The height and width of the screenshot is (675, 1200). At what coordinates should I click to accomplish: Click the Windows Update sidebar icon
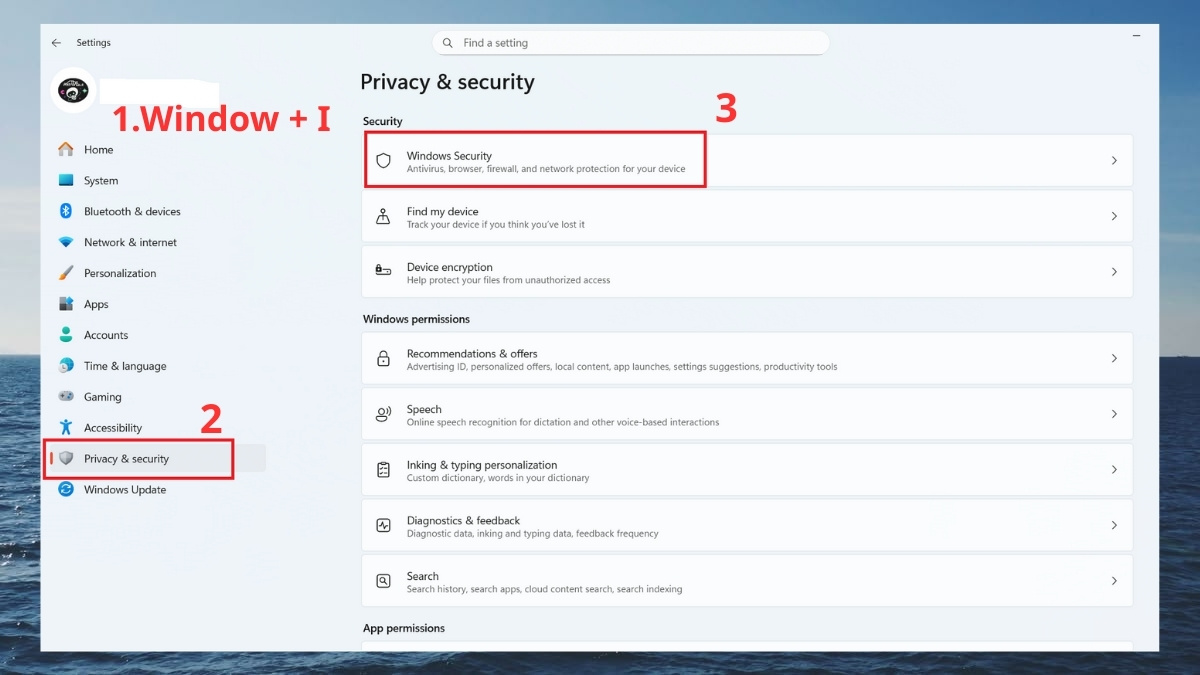point(66,489)
